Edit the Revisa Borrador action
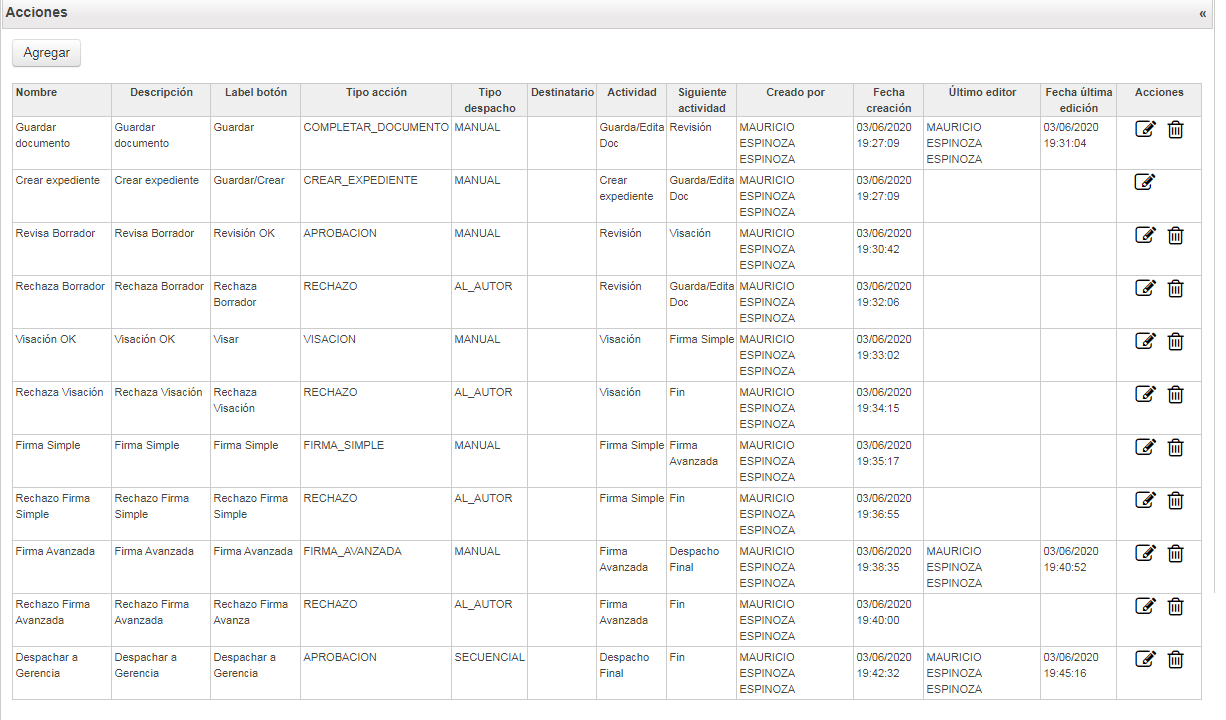Image resolution: width=1226 pixels, height=720 pixels. coord(1146,235)
